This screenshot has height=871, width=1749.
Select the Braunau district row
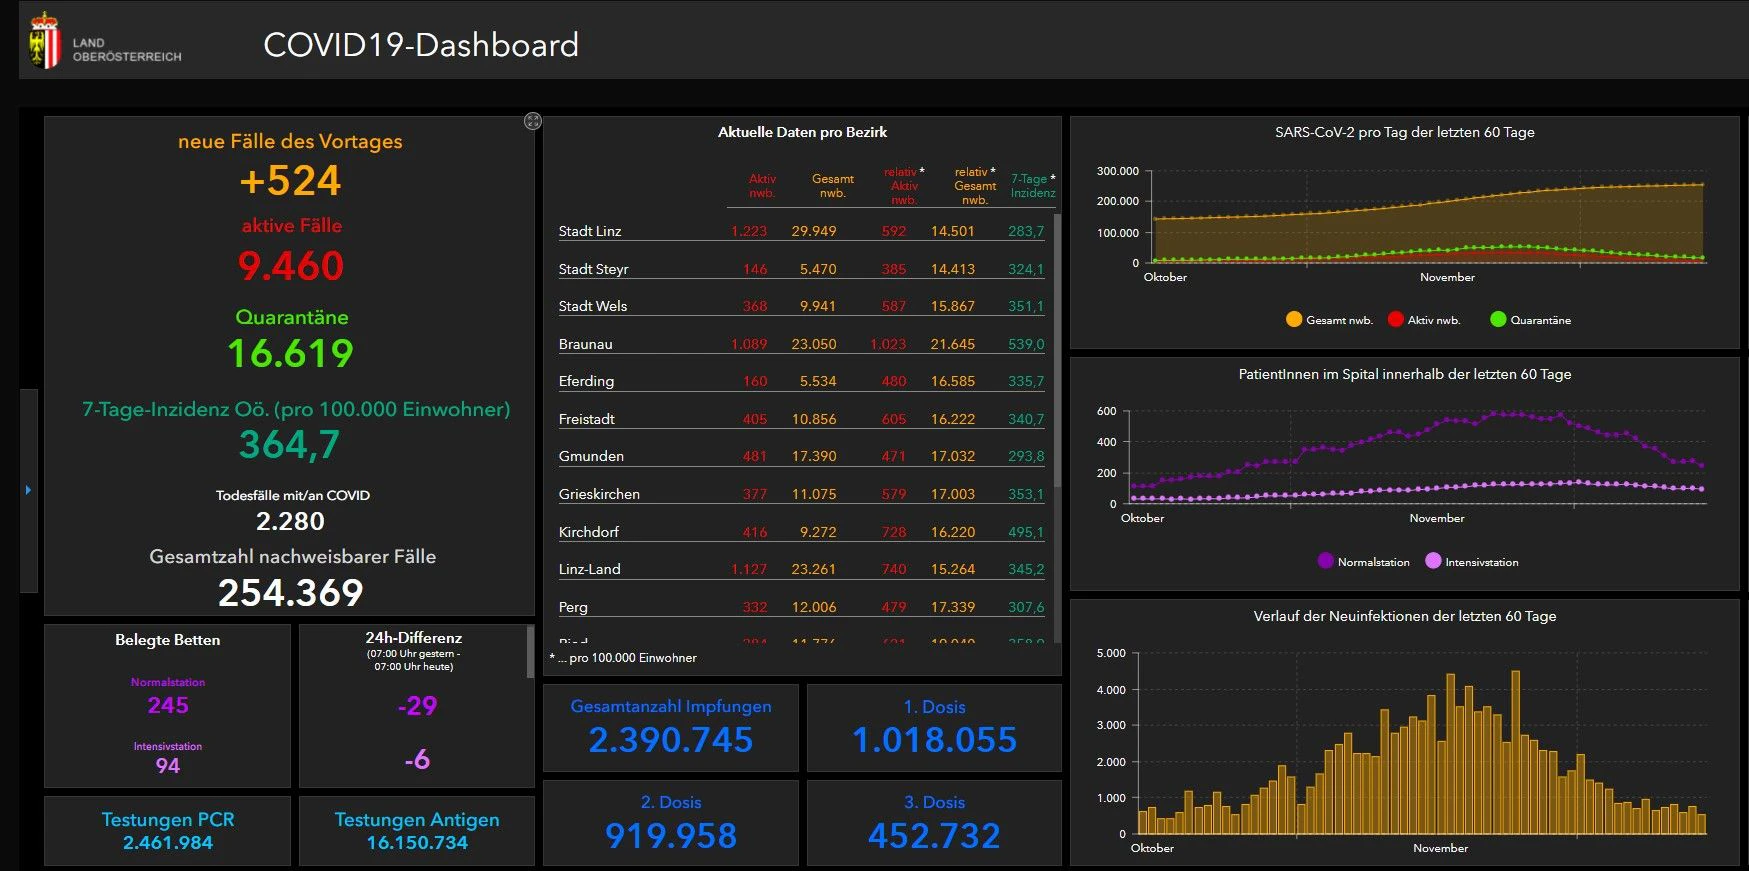(x=801, y=344)
